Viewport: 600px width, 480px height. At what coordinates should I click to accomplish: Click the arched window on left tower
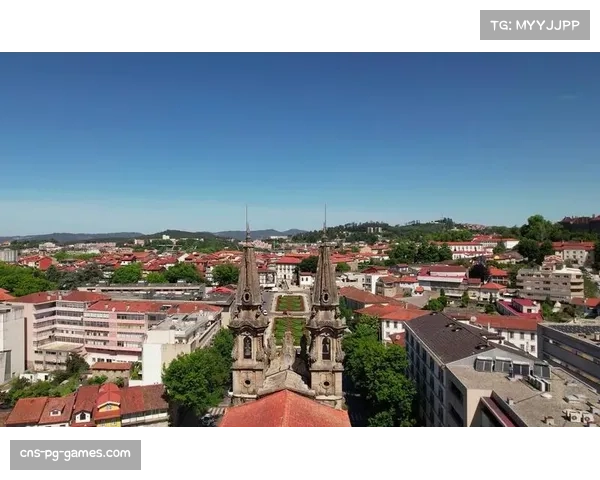pos(247,347)
